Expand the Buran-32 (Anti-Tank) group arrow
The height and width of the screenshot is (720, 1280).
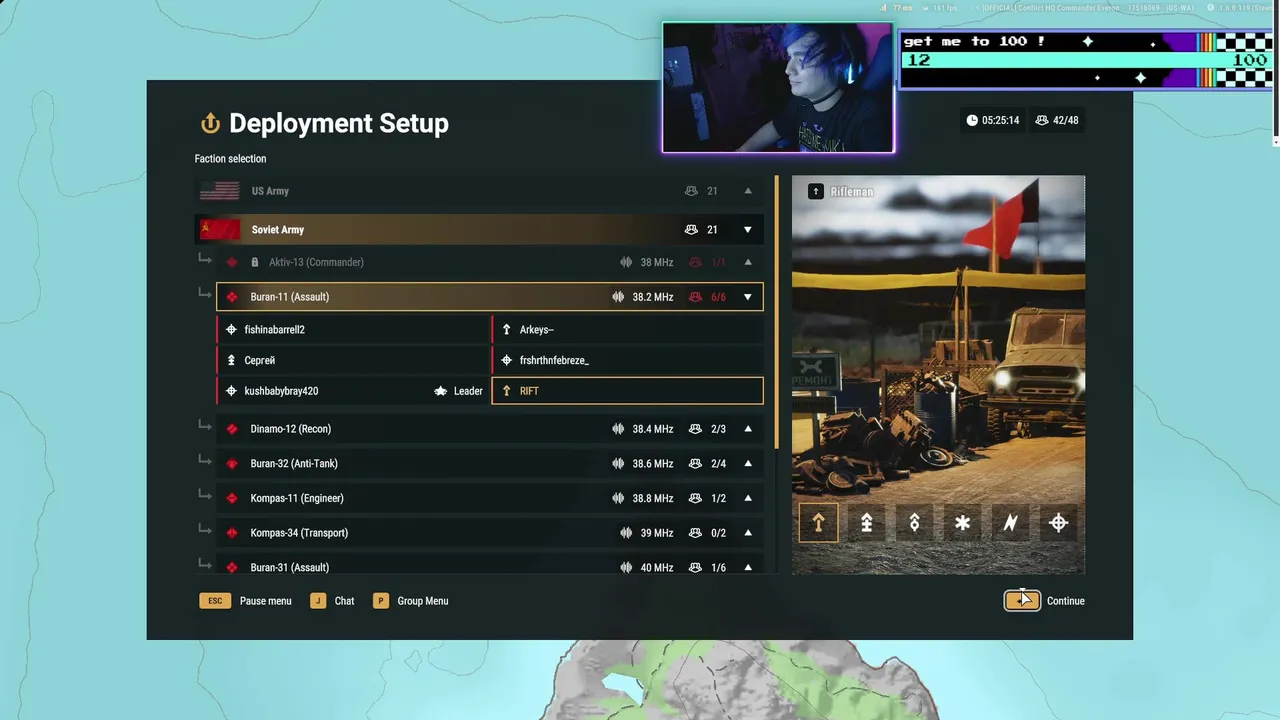tap(748, 464)
